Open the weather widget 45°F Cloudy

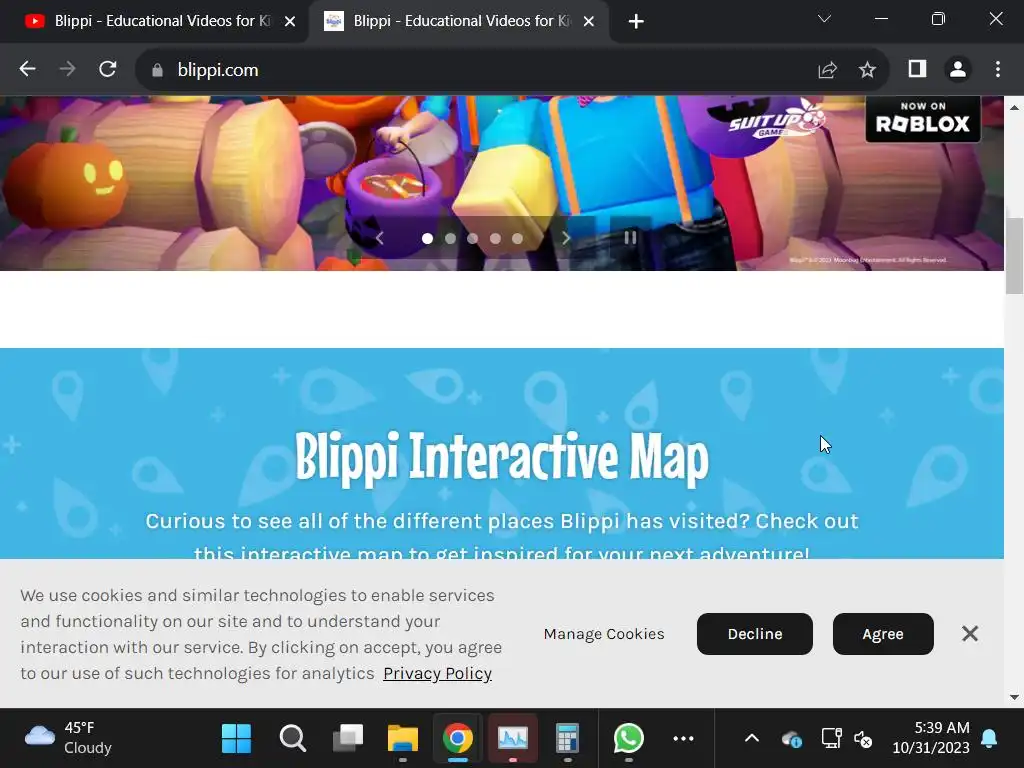(x=68, y=738)
